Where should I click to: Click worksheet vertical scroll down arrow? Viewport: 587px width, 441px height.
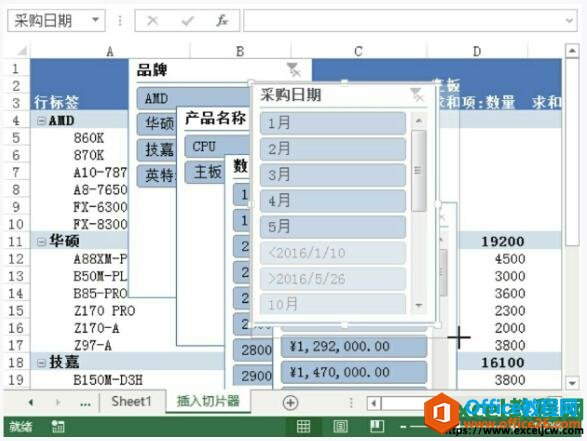click(x=572, y=383)
